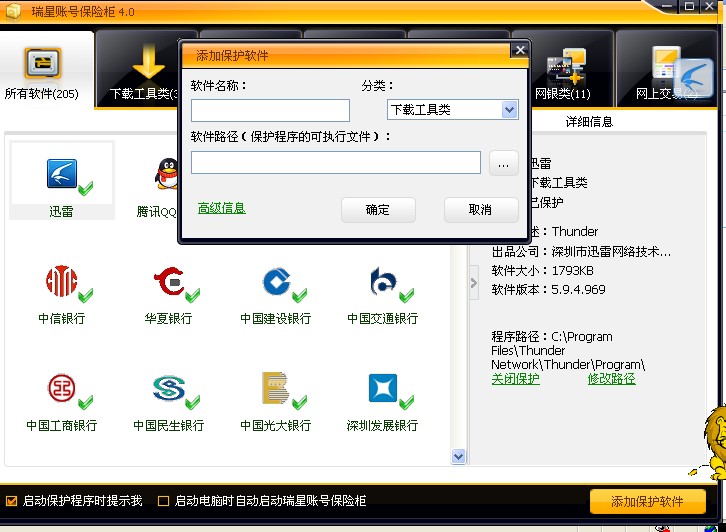Click the 软件大小：1793KB text
The width and height of the screenshot is (726, 532).
click(x=542, y=271)
